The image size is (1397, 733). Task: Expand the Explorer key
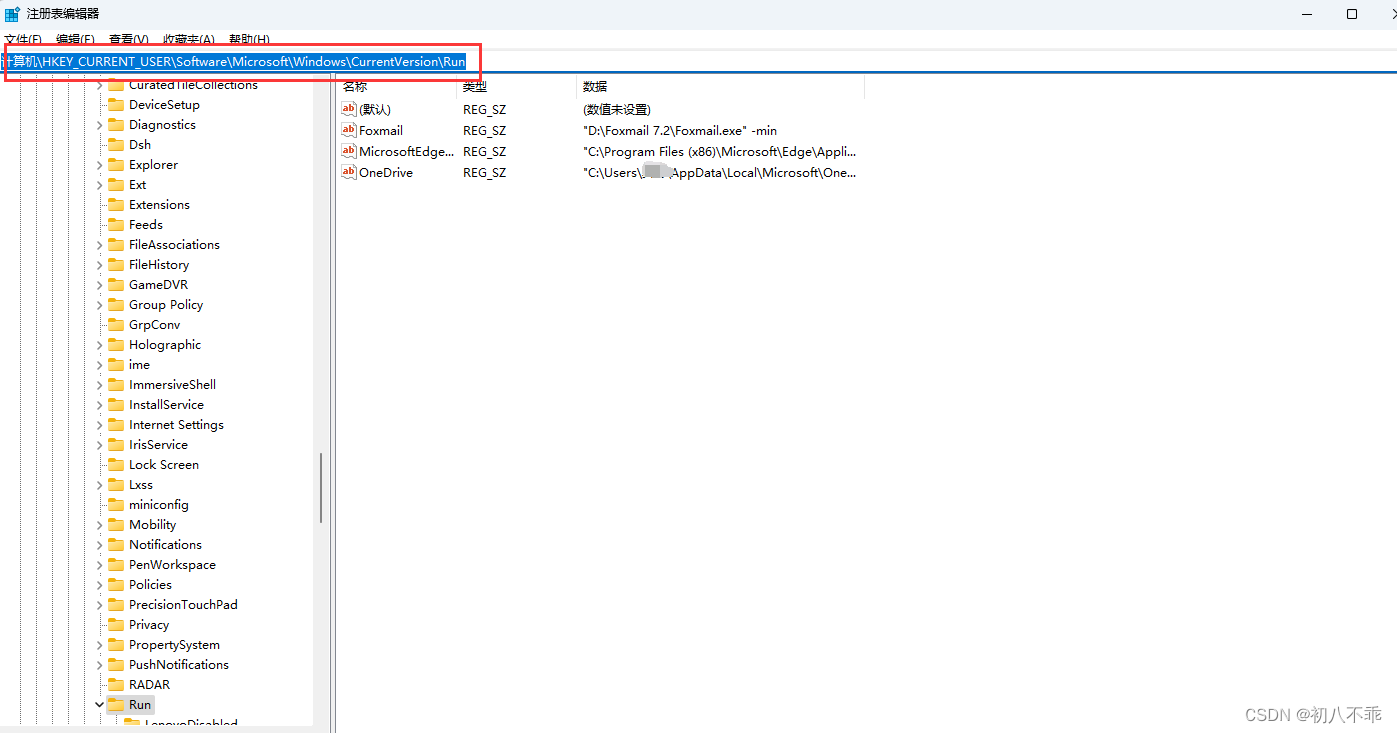(99, 165)
